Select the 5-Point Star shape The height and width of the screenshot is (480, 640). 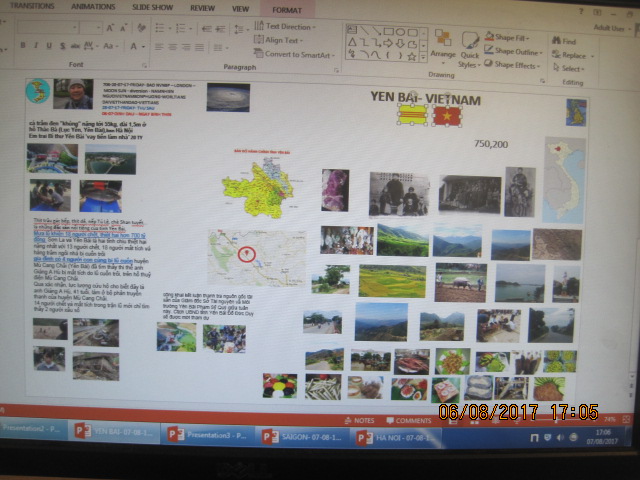[x=412, y=56]
